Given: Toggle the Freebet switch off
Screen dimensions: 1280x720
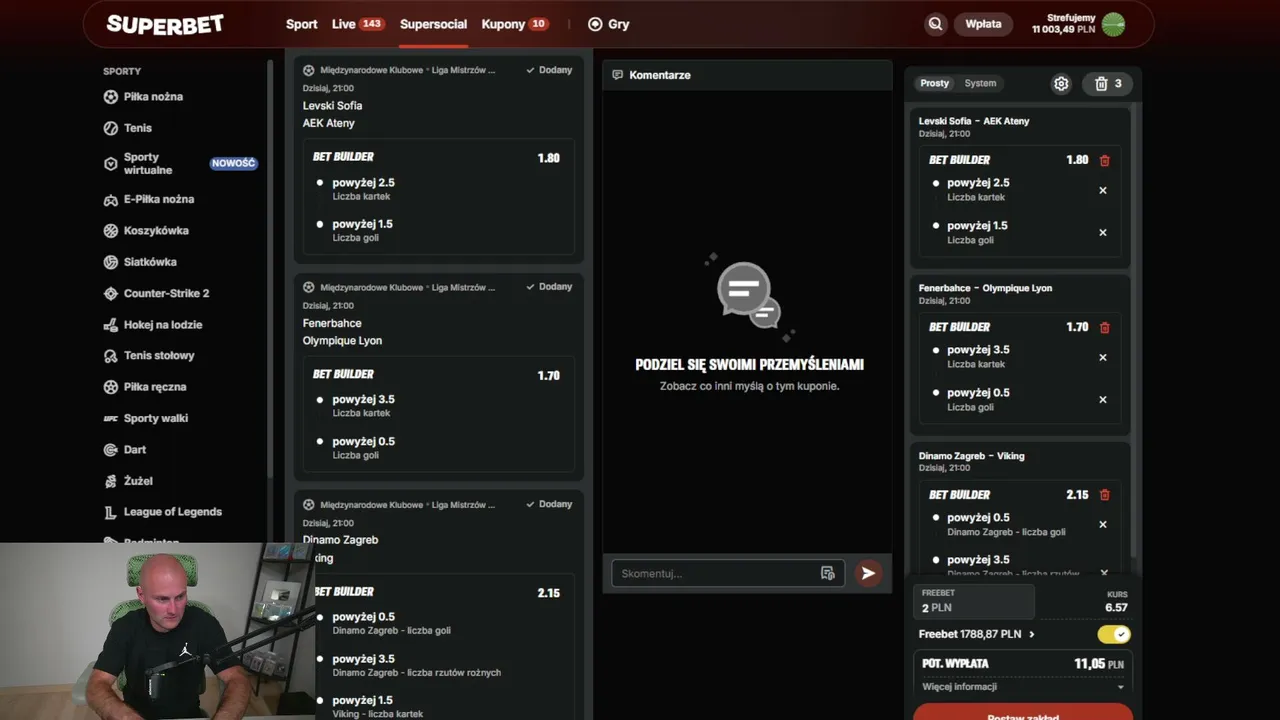Looking at the screenshot, I should tap(1114, 634).
